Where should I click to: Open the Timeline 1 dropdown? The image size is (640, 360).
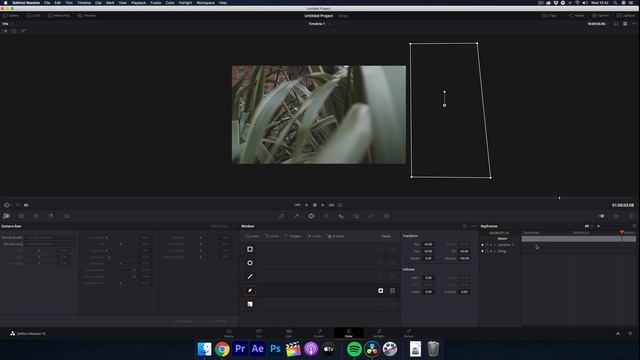319,24
